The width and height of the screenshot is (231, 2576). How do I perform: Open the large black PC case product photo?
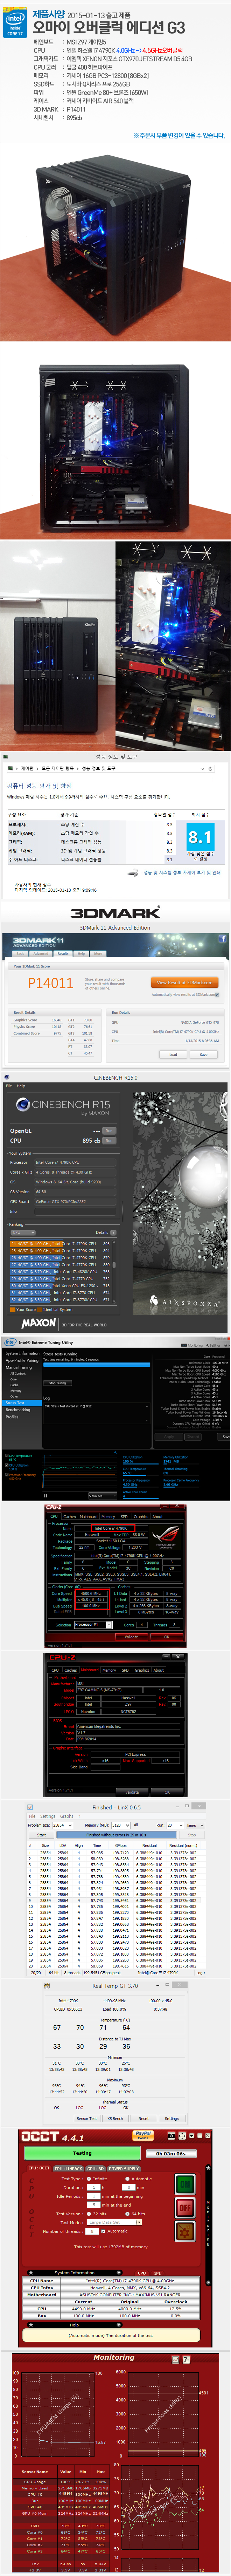pyautogui.click(x=115, y=241)
